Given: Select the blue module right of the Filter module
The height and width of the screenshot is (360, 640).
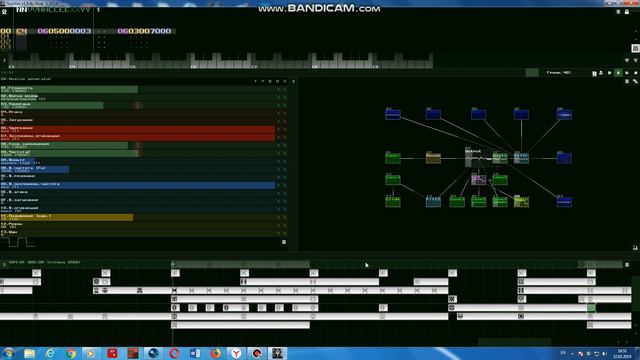Looking at the screenshot, I should 564,158.
